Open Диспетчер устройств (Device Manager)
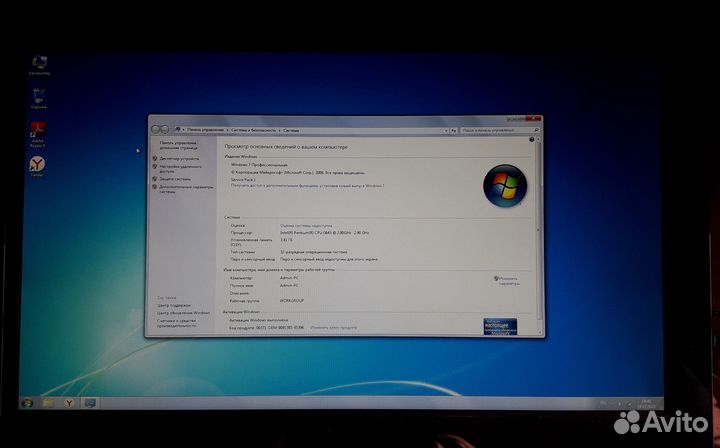 (180, 158)
